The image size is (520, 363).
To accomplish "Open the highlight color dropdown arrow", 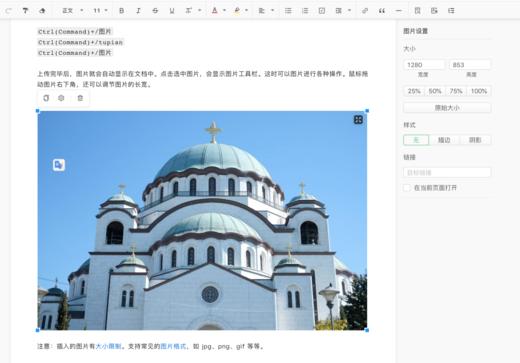I will tap(247, 11).
